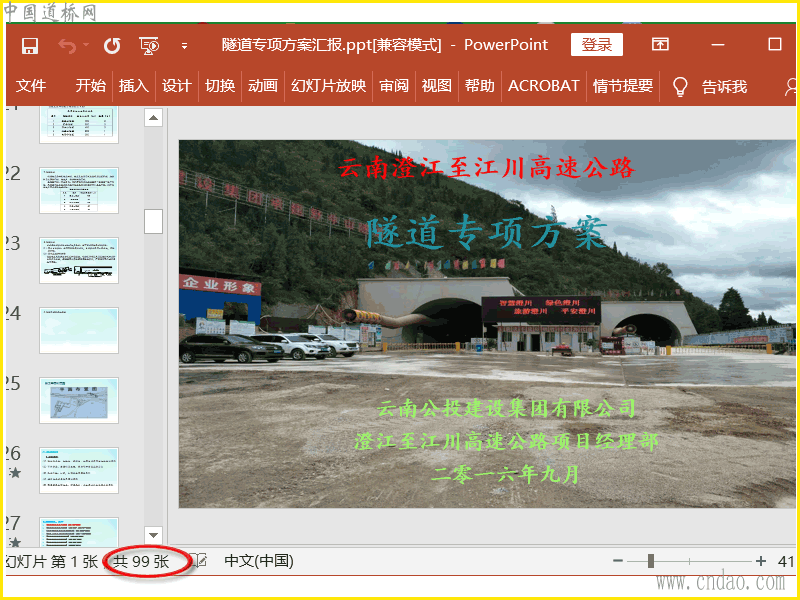This screenshot has width=800, height=600.
Task: Click the zoom slider handle
Action: point(651,561)
